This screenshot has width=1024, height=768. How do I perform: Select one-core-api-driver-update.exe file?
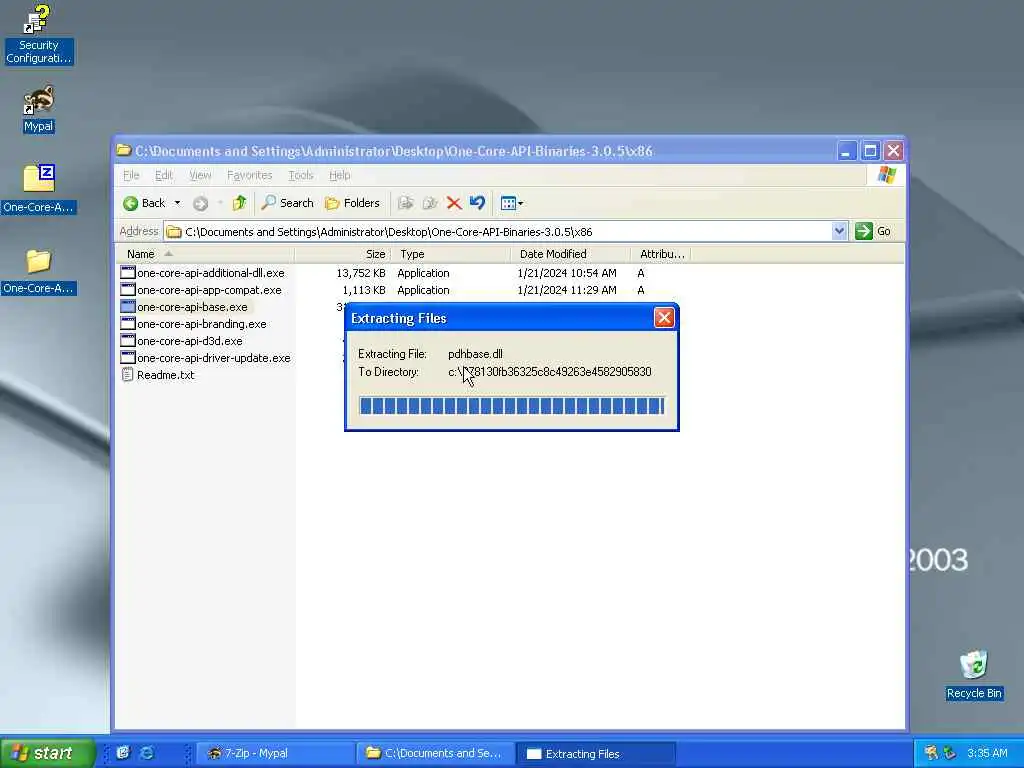tap(206, 358)
